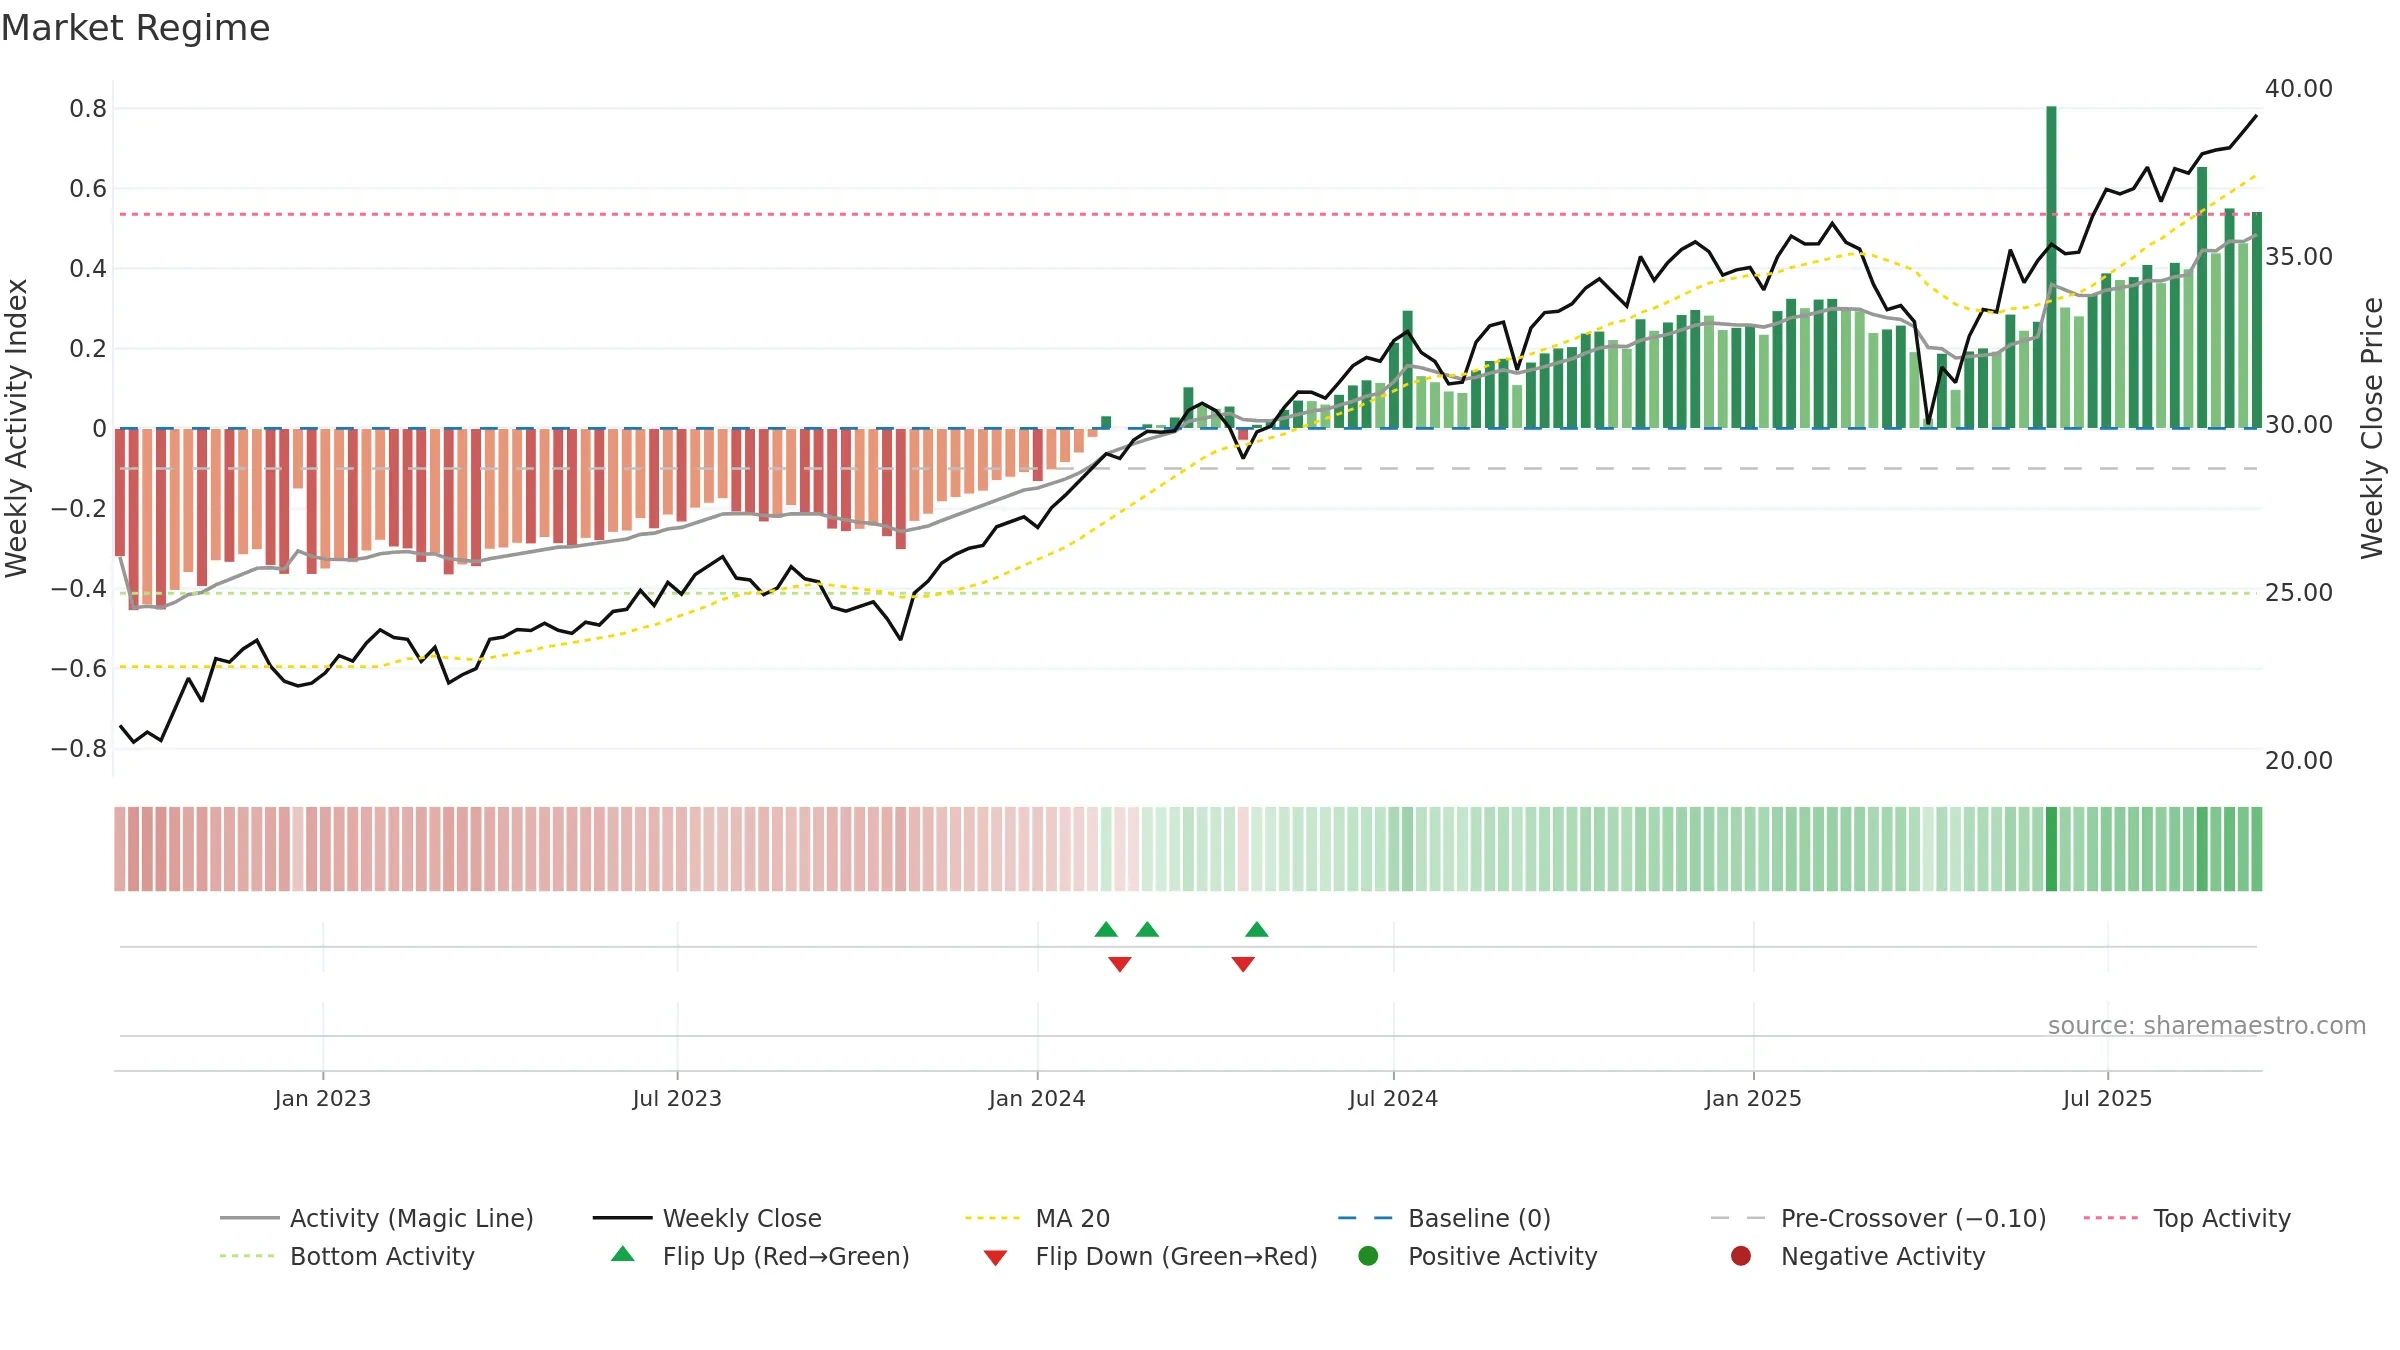Click the tallest dark green activity bar
This screenshot has width=2400, height=1350.
[x=2051, y=267]
